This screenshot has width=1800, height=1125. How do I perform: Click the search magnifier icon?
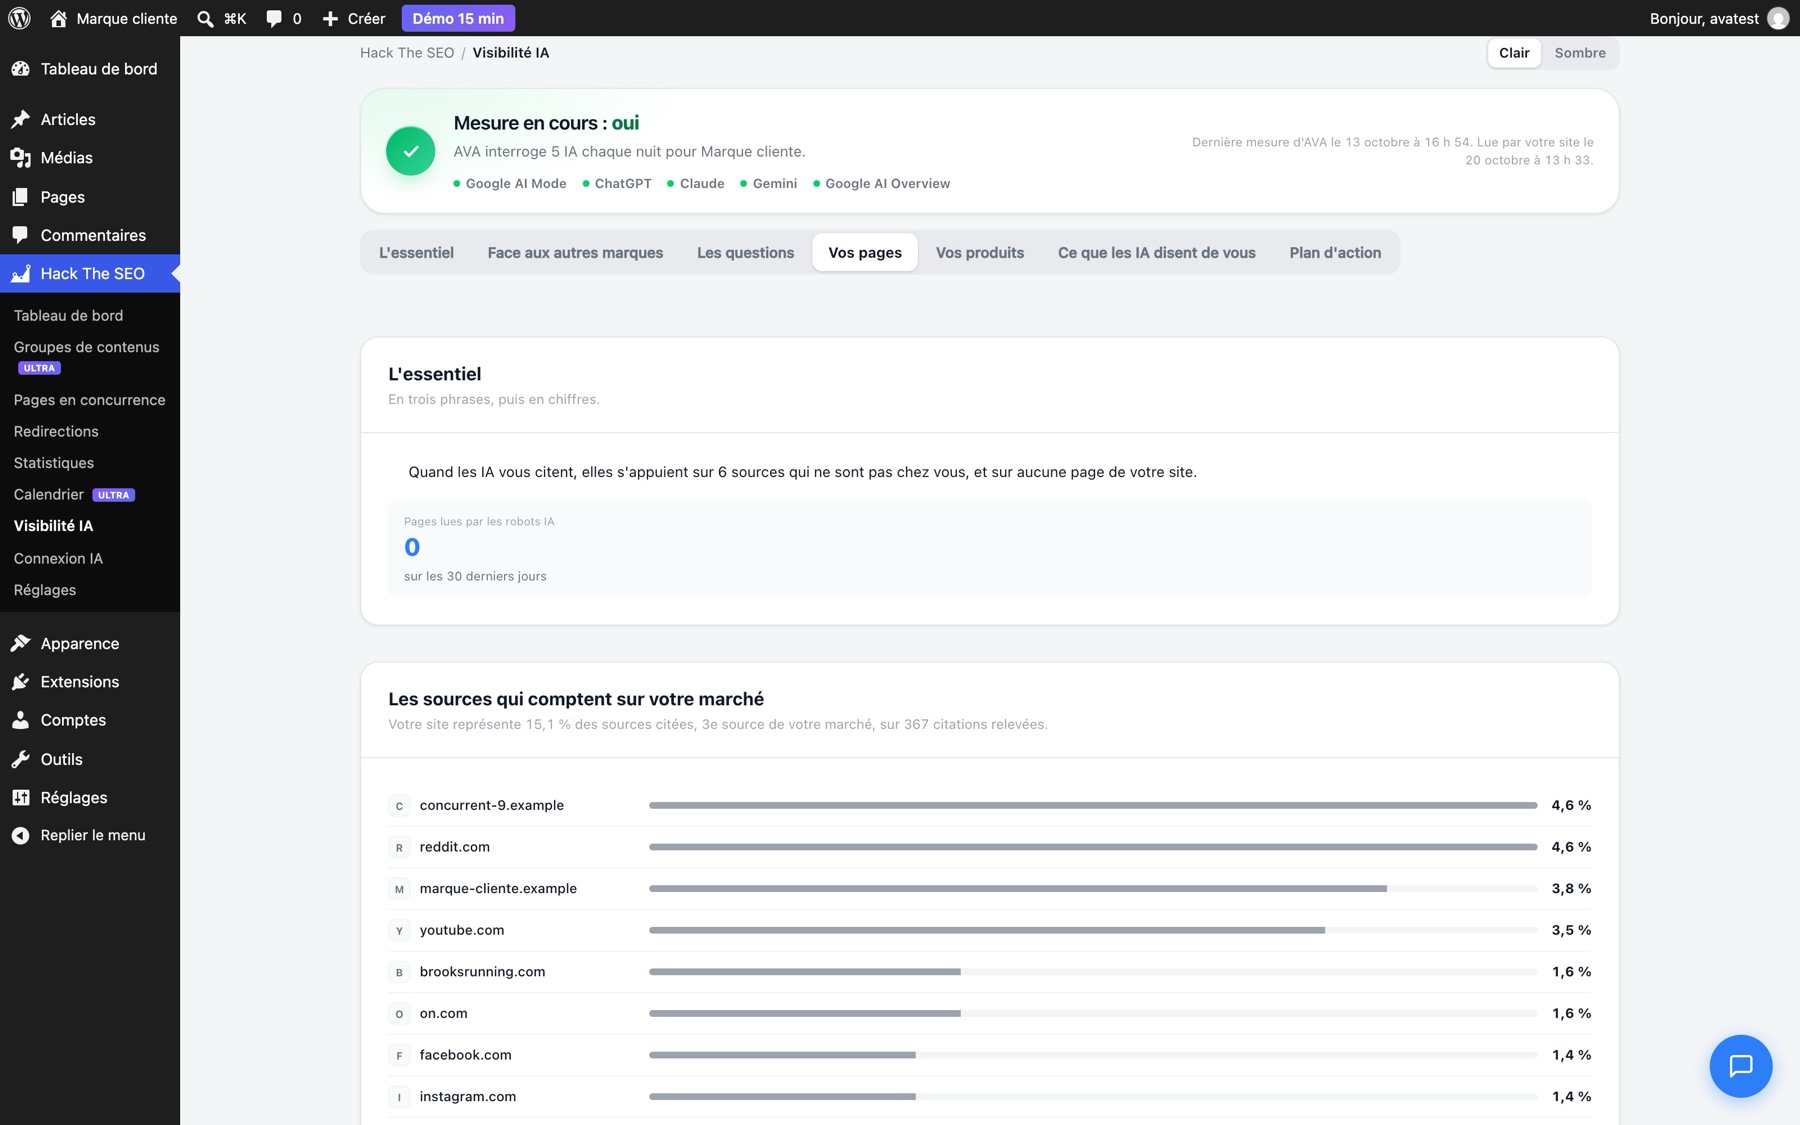click(x=205, y=18)
